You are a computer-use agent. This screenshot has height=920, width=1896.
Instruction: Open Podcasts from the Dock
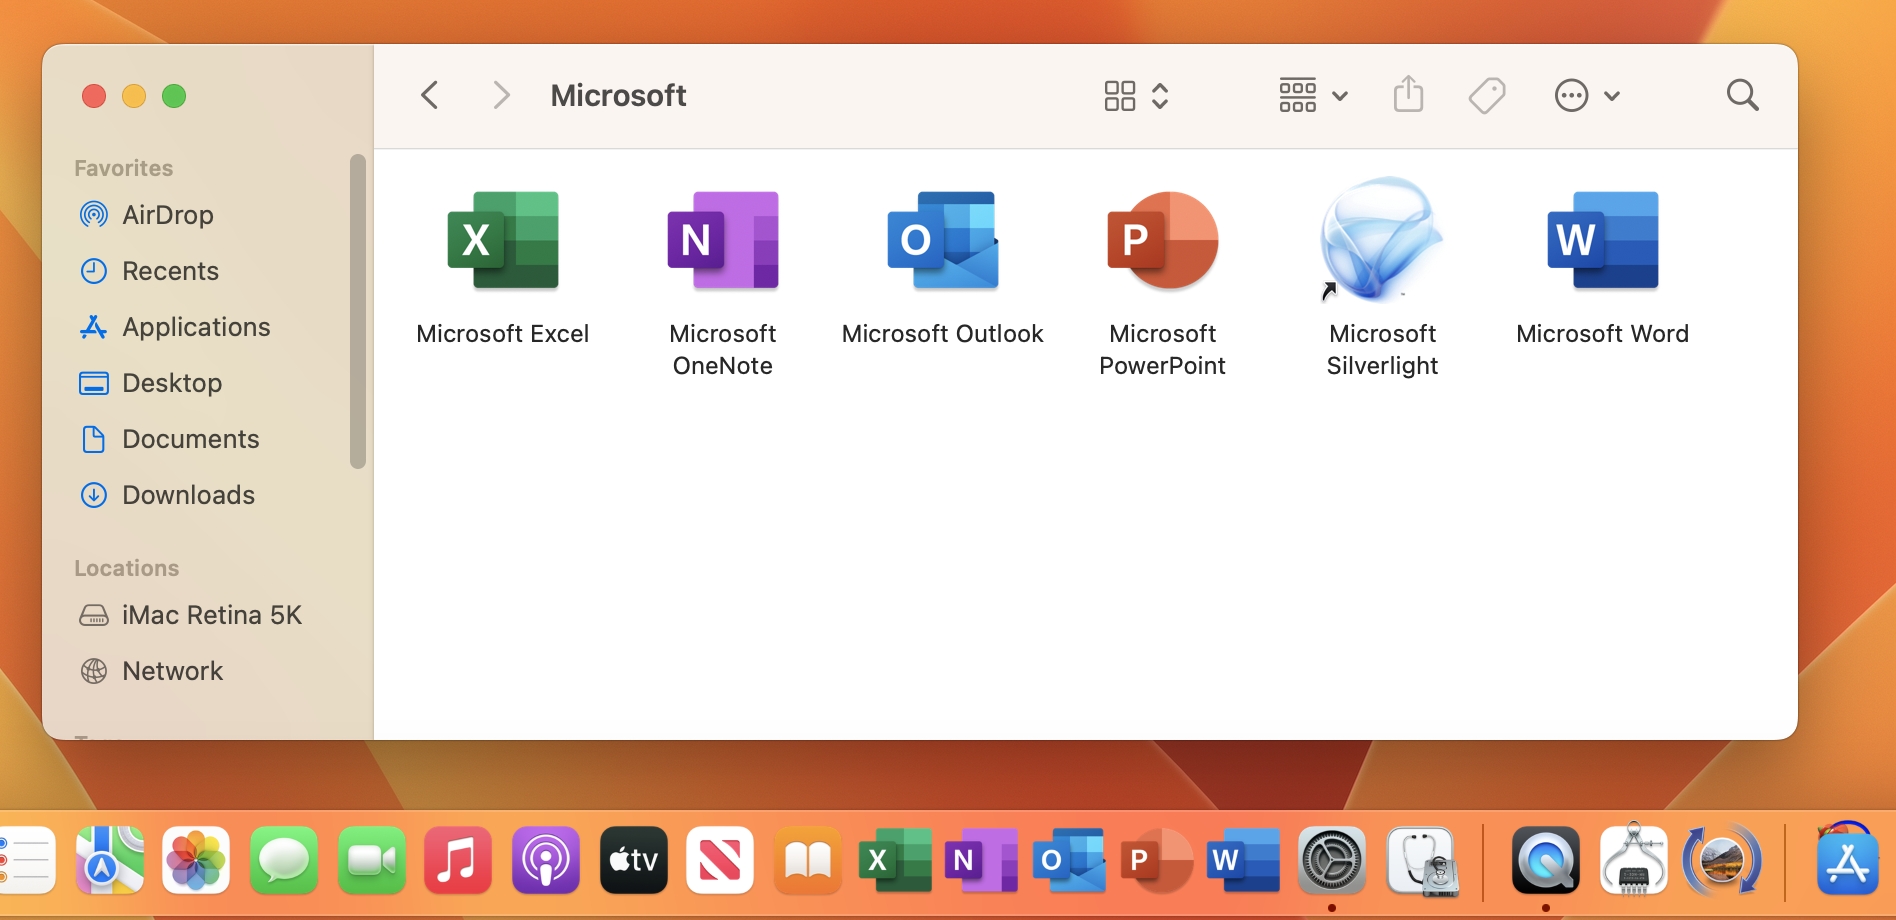(x=546, y=860)
